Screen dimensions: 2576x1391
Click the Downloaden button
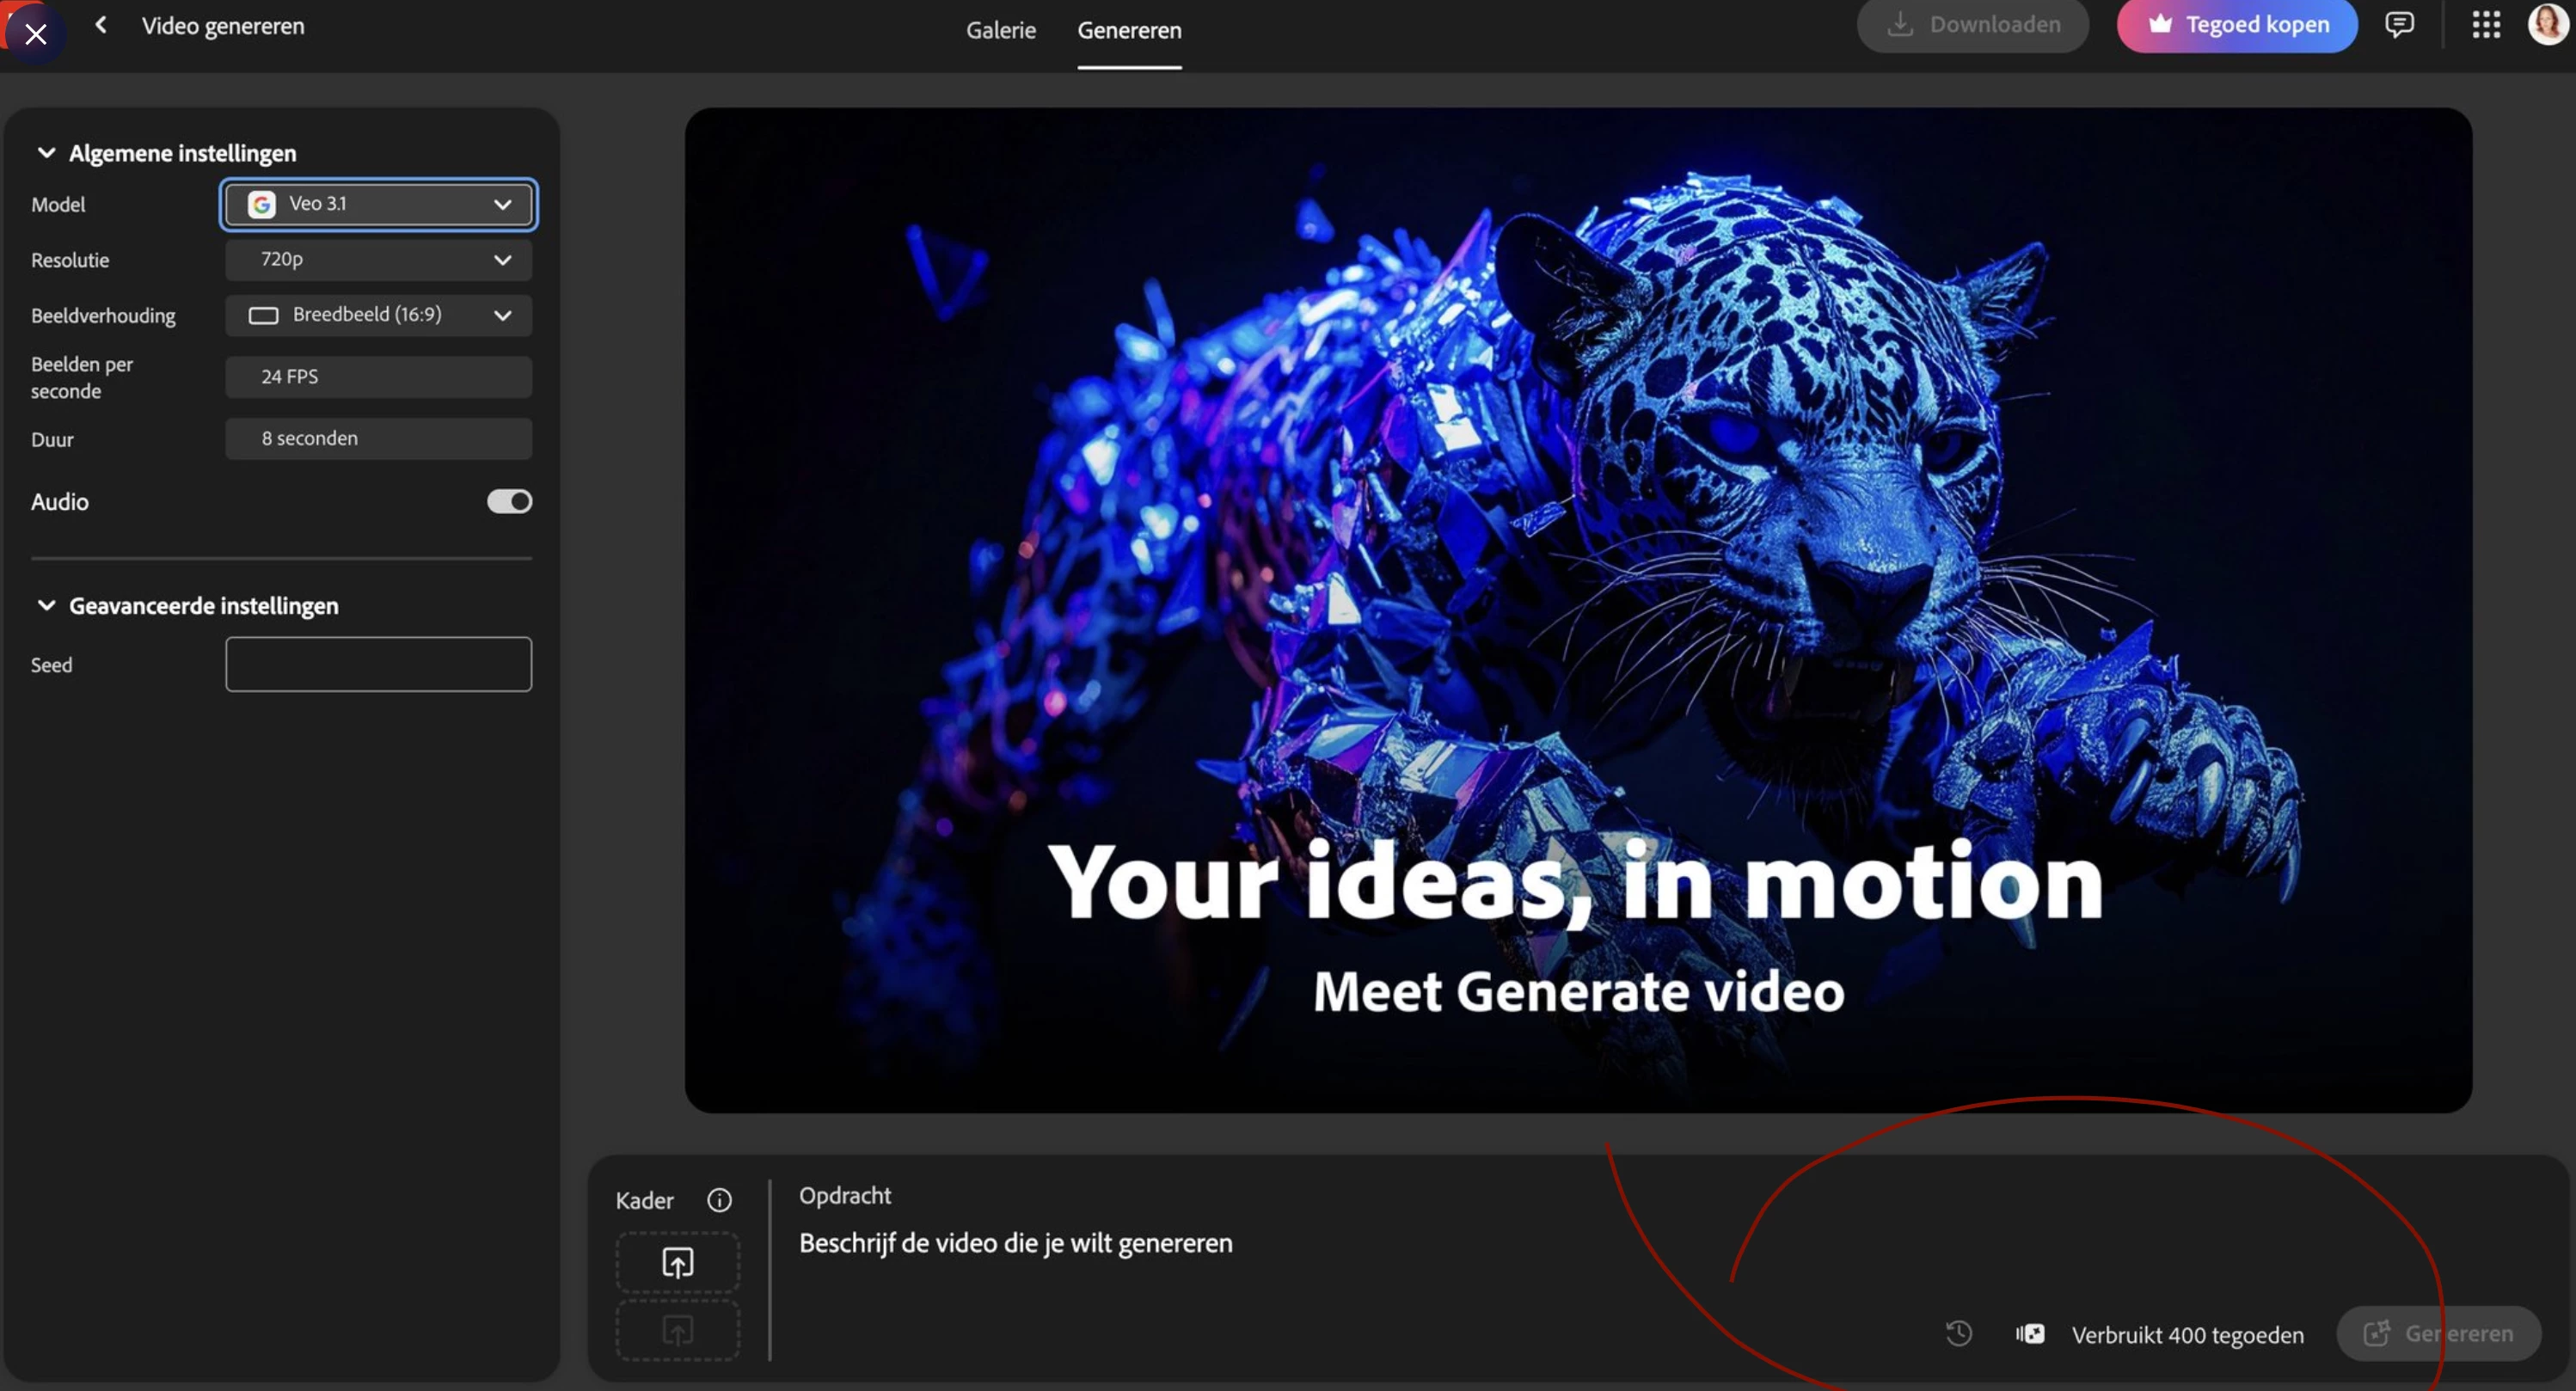1972,25
